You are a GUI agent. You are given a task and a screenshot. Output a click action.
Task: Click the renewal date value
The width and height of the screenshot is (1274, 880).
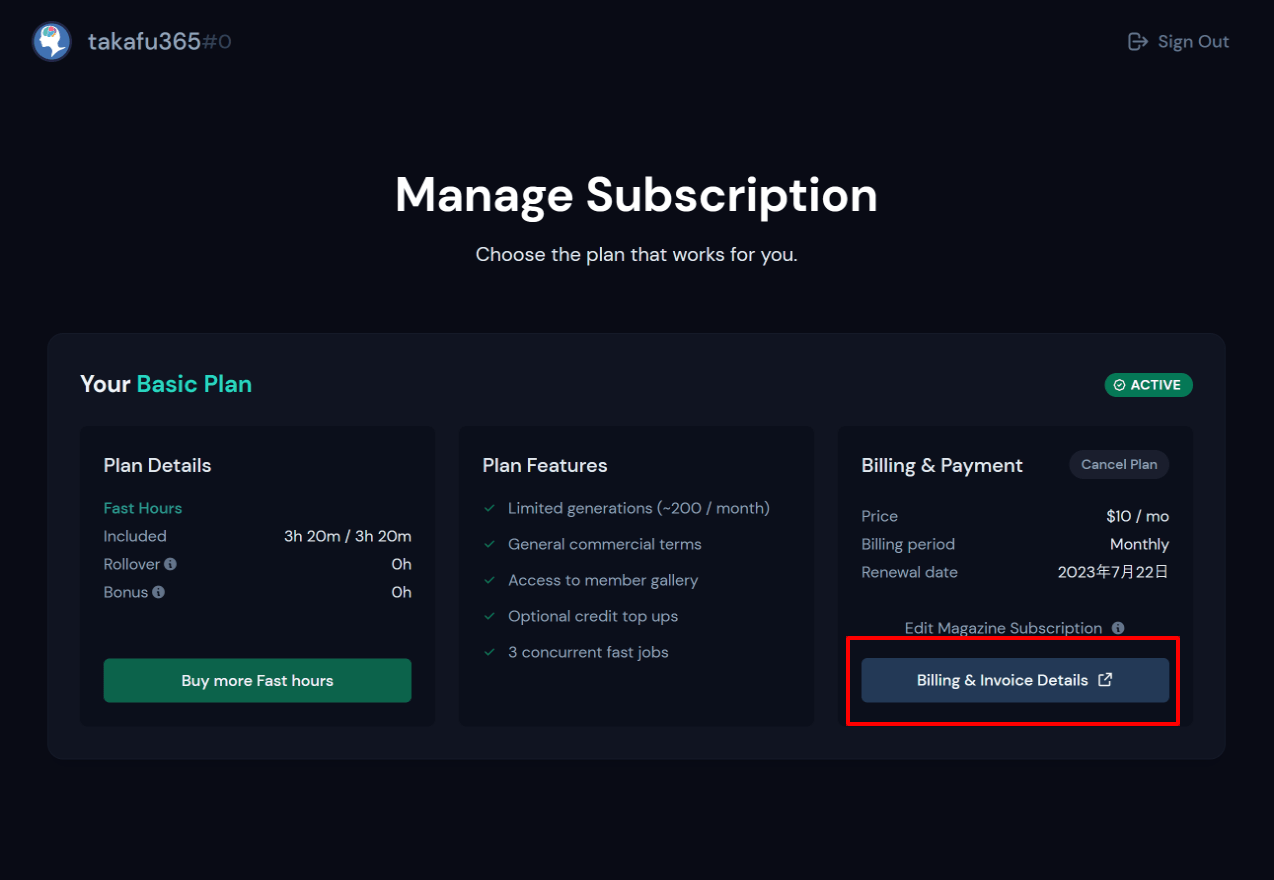1113,572
